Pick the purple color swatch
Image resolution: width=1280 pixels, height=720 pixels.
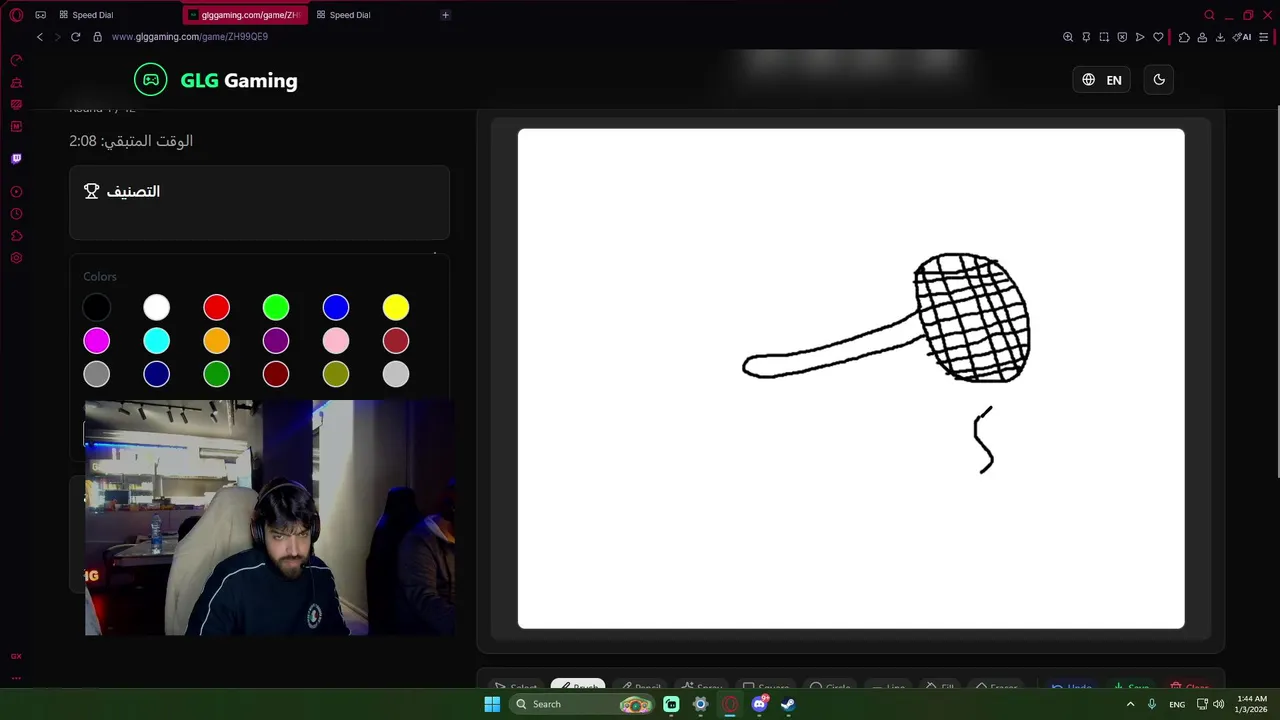(x=276, y=341)
